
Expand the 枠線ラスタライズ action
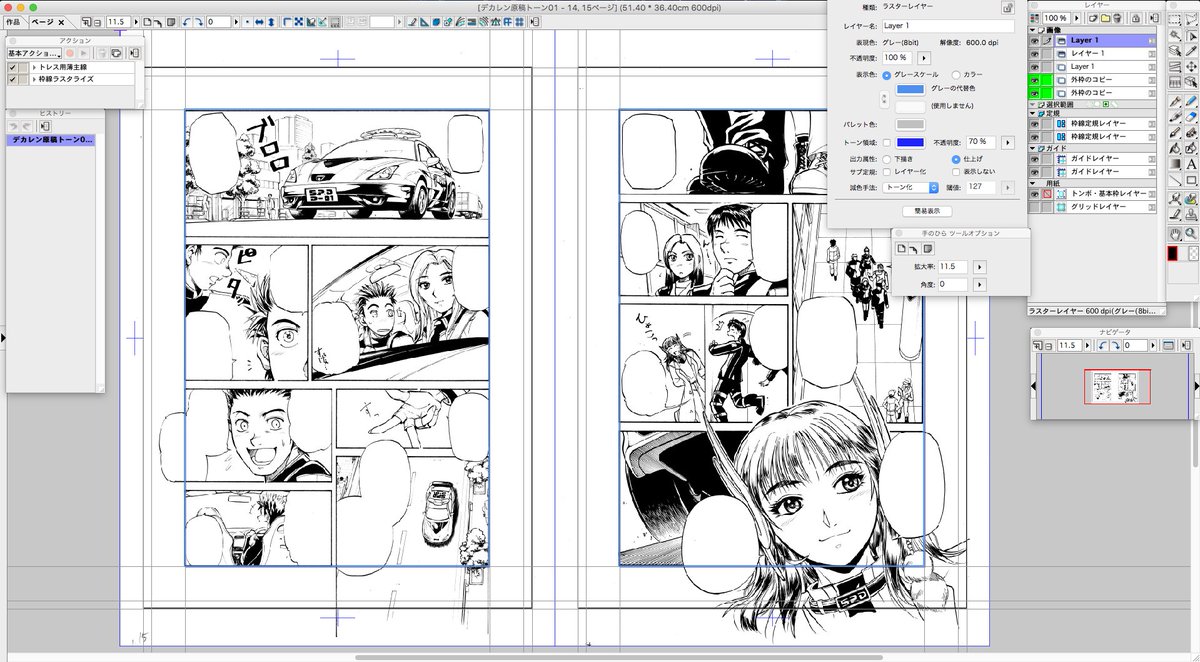tap(34, 79)
